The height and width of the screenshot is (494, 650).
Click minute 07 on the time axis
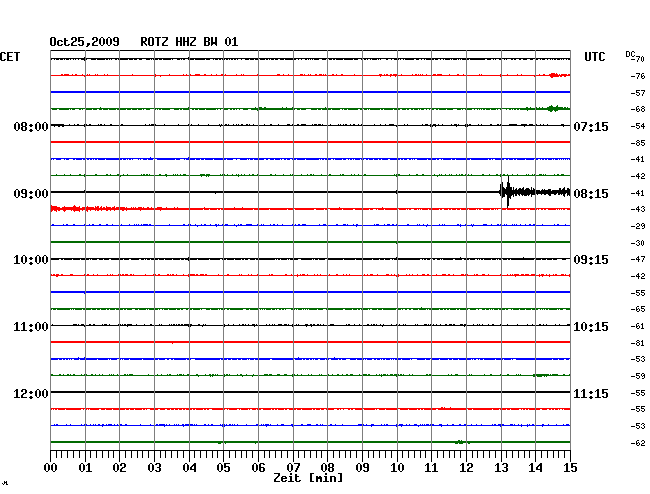[x=293, y=468]
